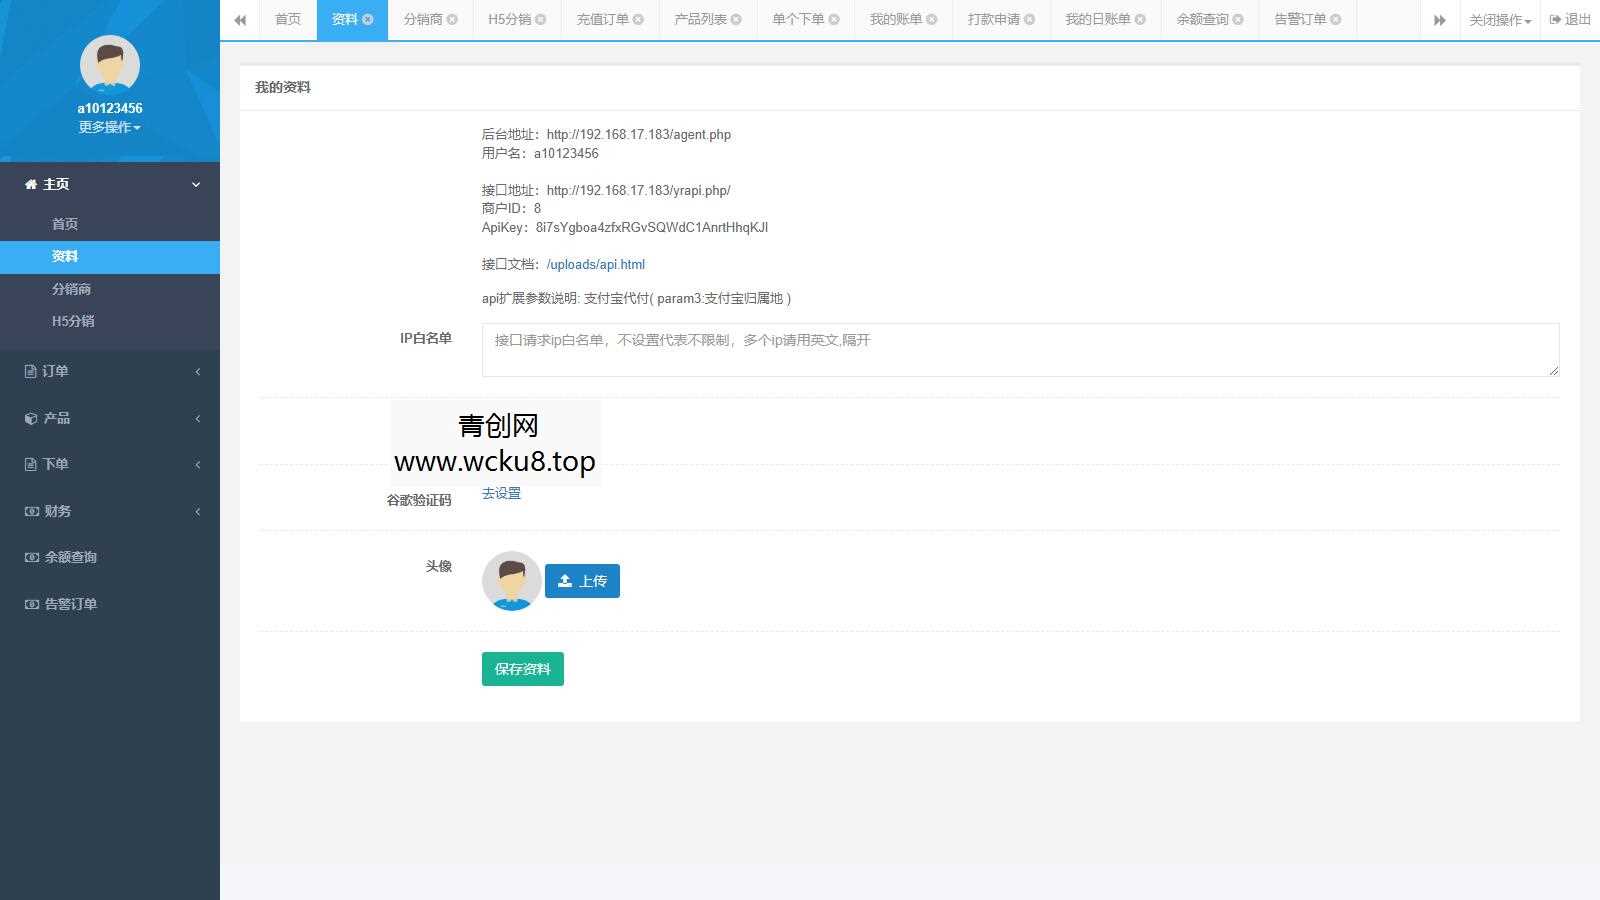Screen dimensions: 1600x900
Task: Select the 订单 (Orders) sidebar icon
Action: 30,371
